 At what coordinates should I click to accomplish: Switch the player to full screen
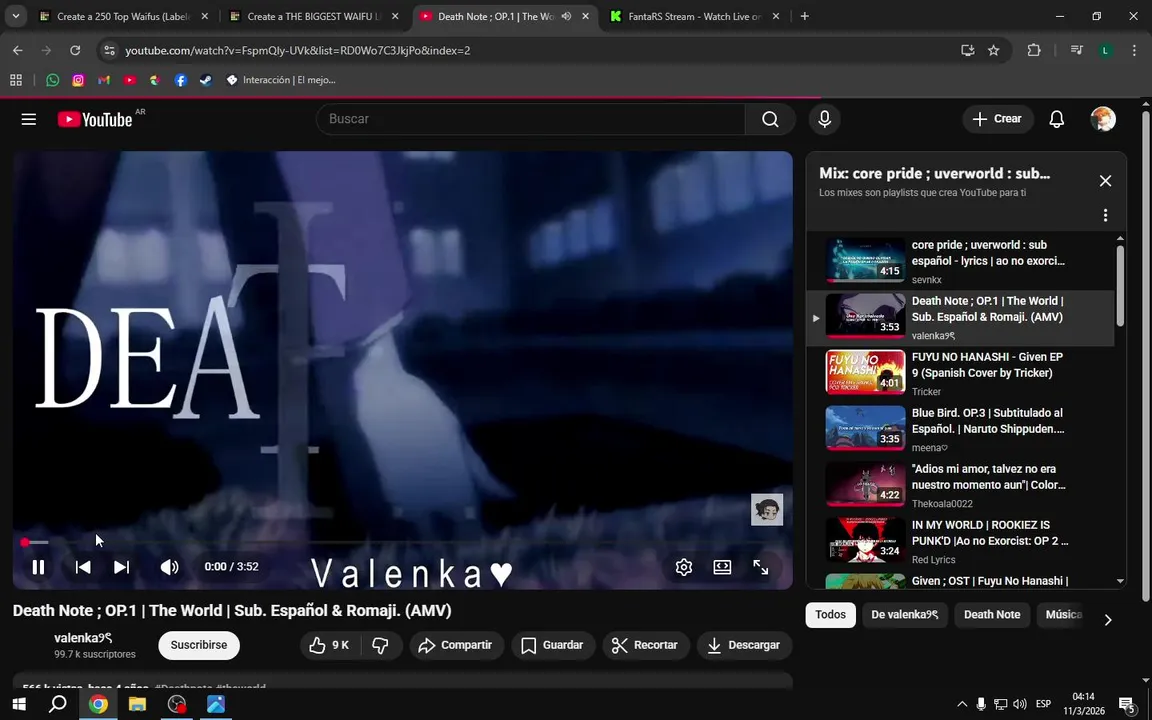point(760,566)
